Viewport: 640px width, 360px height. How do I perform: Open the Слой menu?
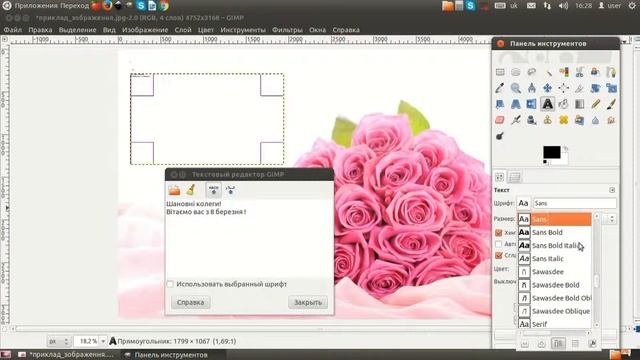pos(183,30)
